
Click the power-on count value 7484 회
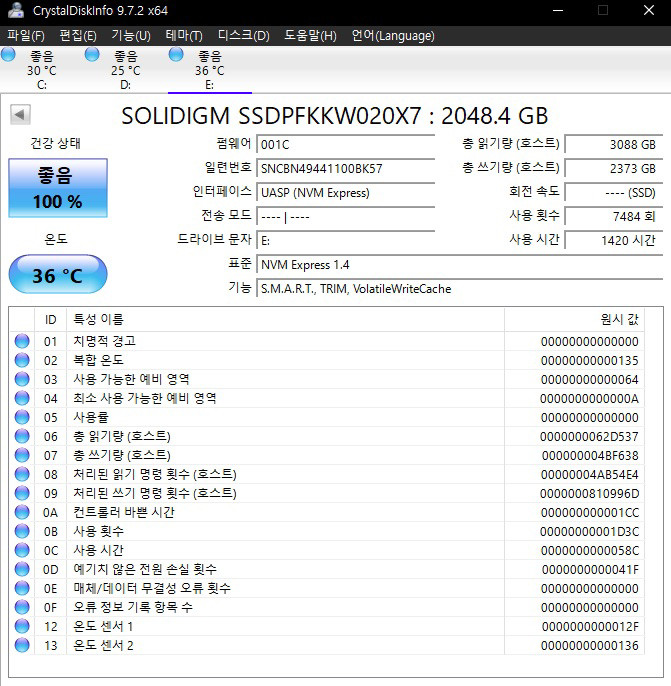coord(614,216)
